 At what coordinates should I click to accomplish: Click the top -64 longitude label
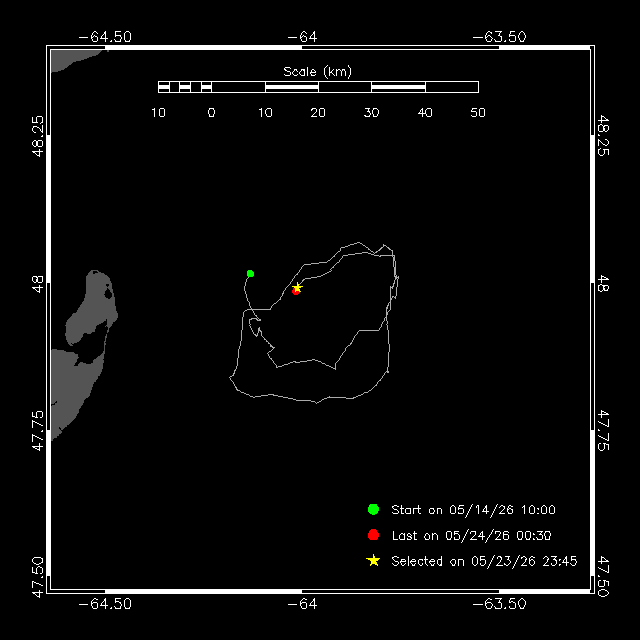(x=302, y=37)
